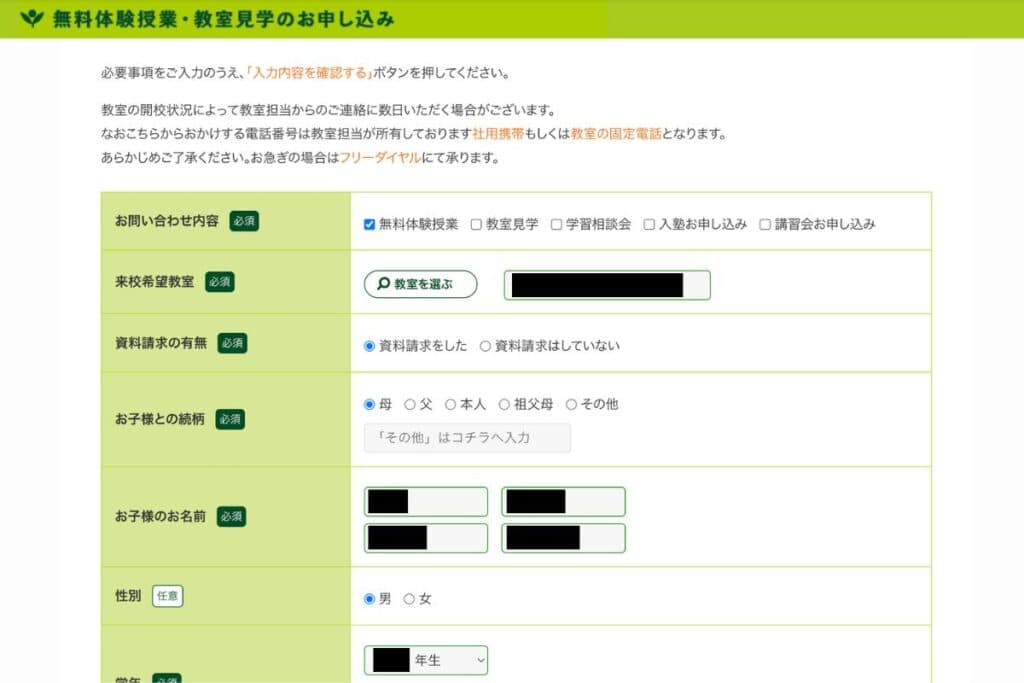Select その他 relationship radio button
This screenshot has height=683, width=1024.
(571, 405)
